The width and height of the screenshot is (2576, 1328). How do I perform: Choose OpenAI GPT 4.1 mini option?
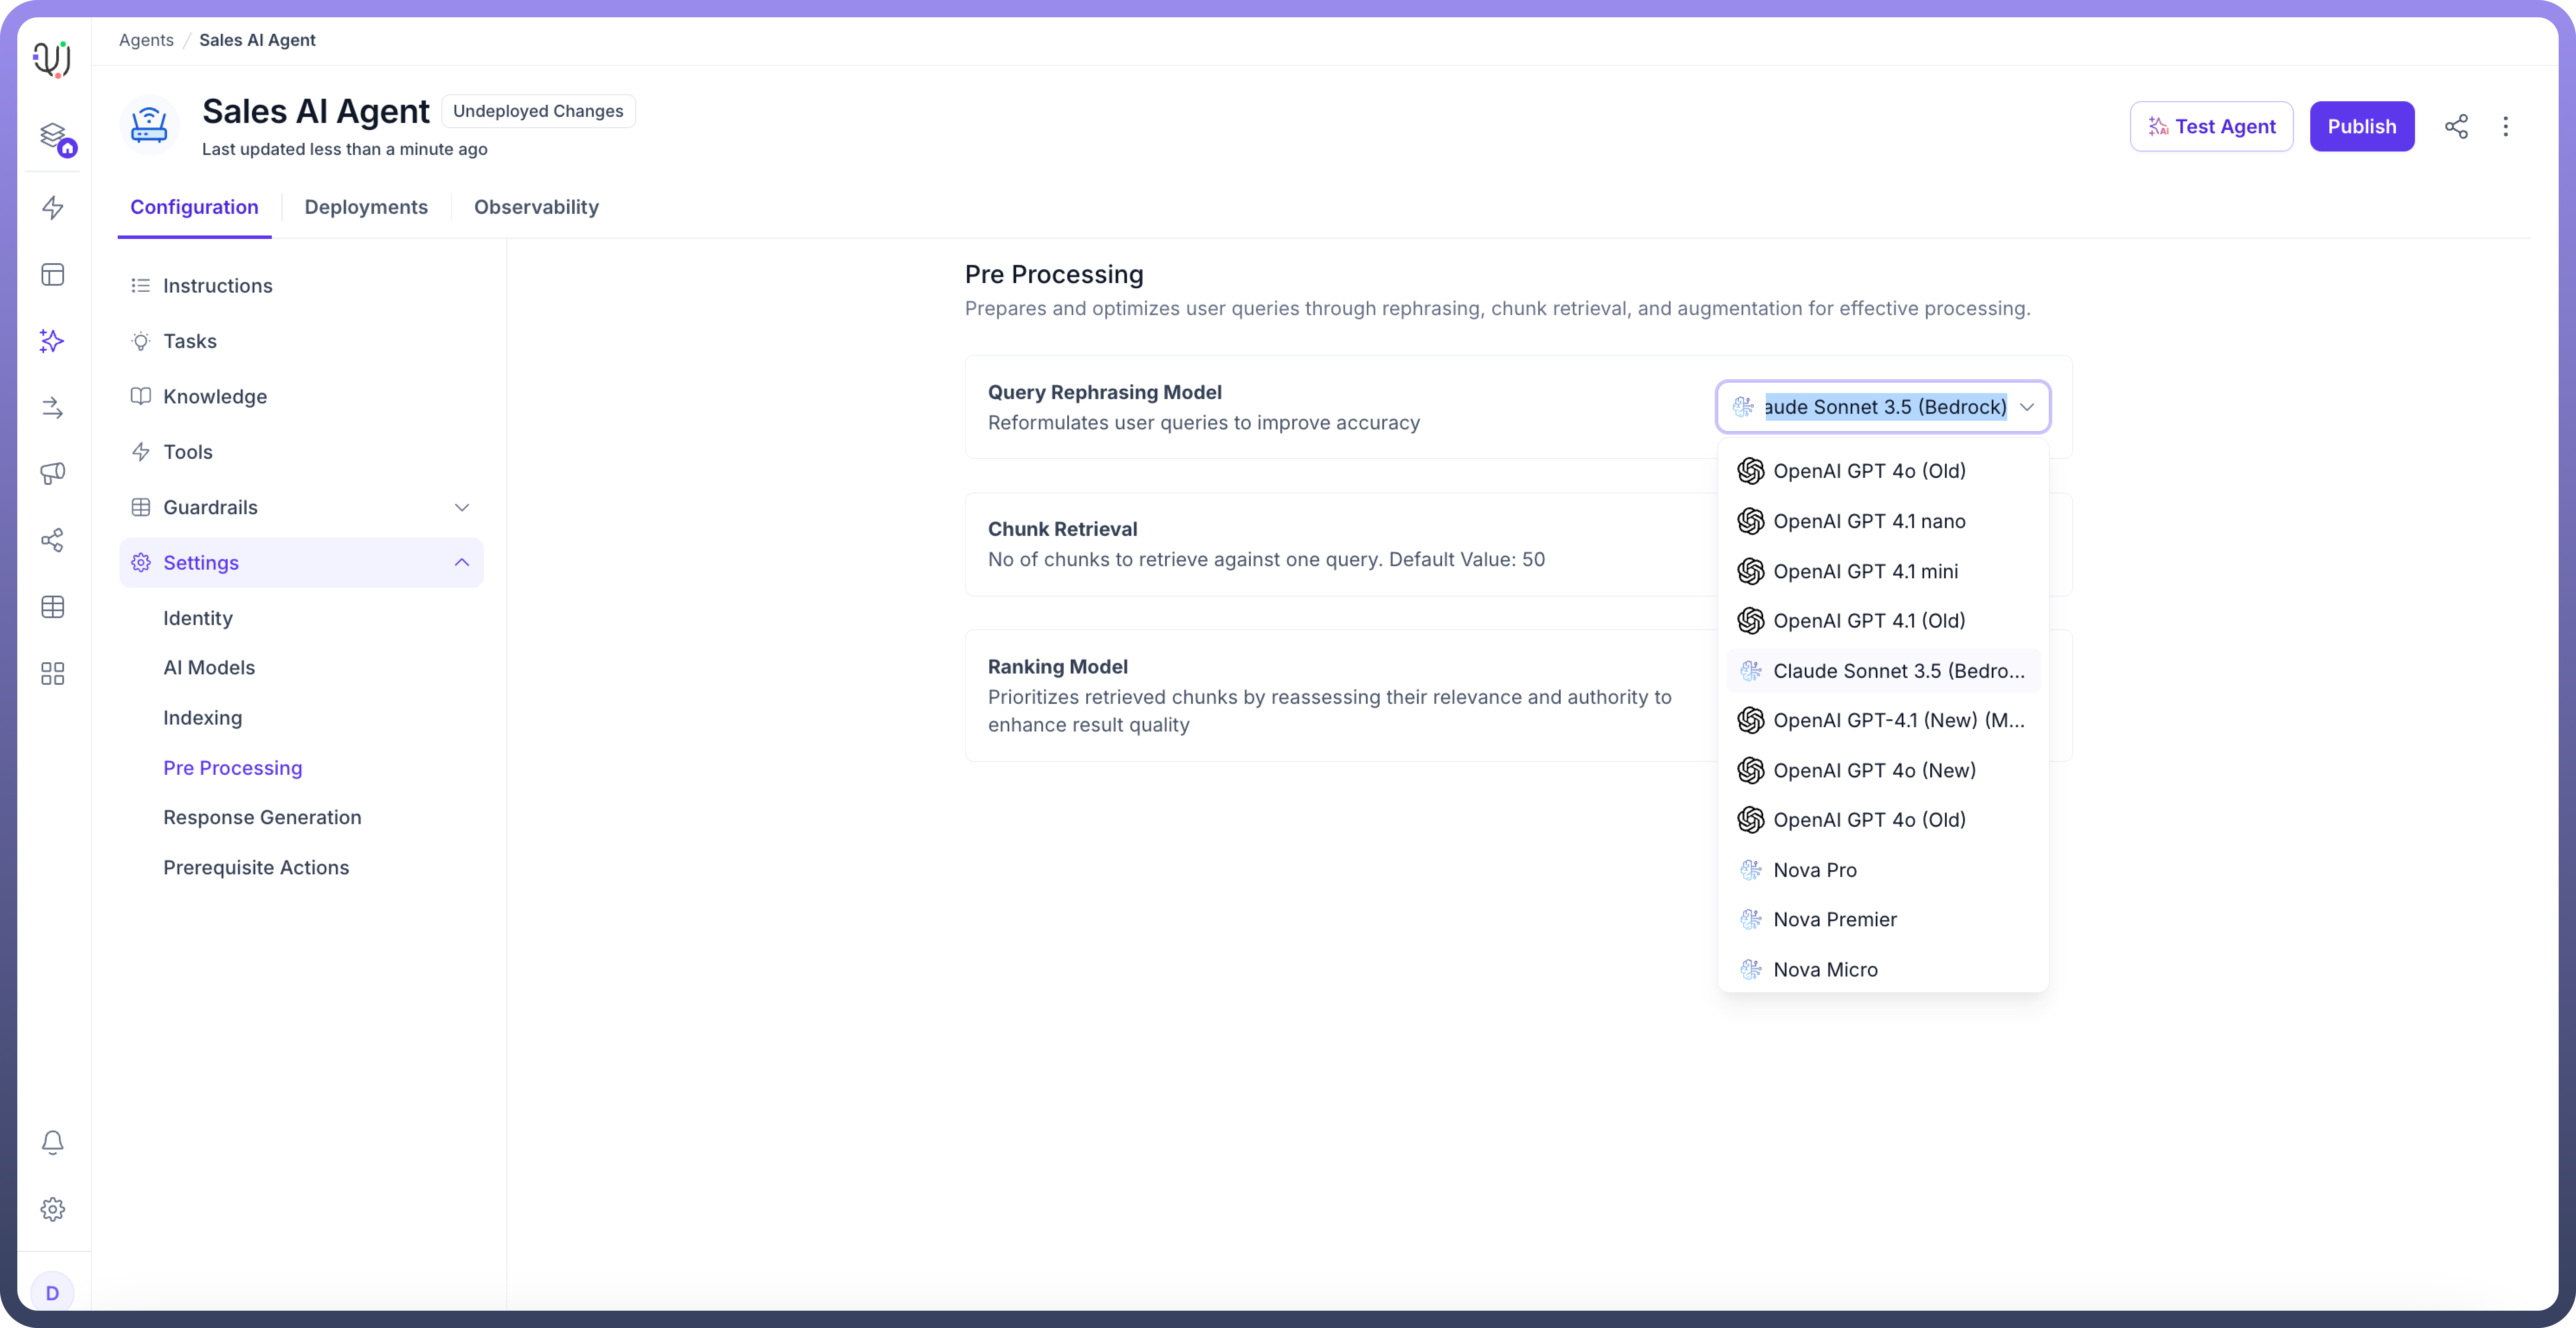[x=1865, y=571]
